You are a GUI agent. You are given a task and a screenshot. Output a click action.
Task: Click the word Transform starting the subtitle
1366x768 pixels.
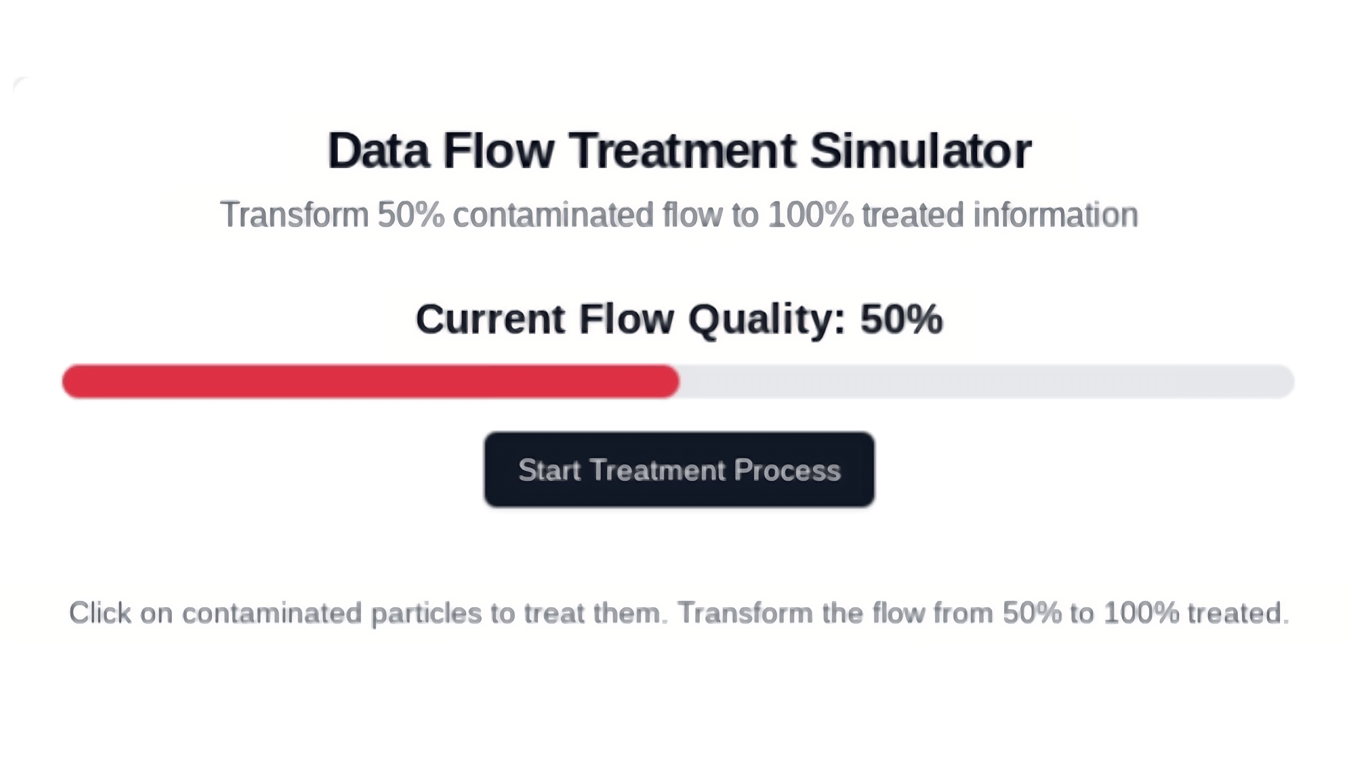click(x=294, y=215)
